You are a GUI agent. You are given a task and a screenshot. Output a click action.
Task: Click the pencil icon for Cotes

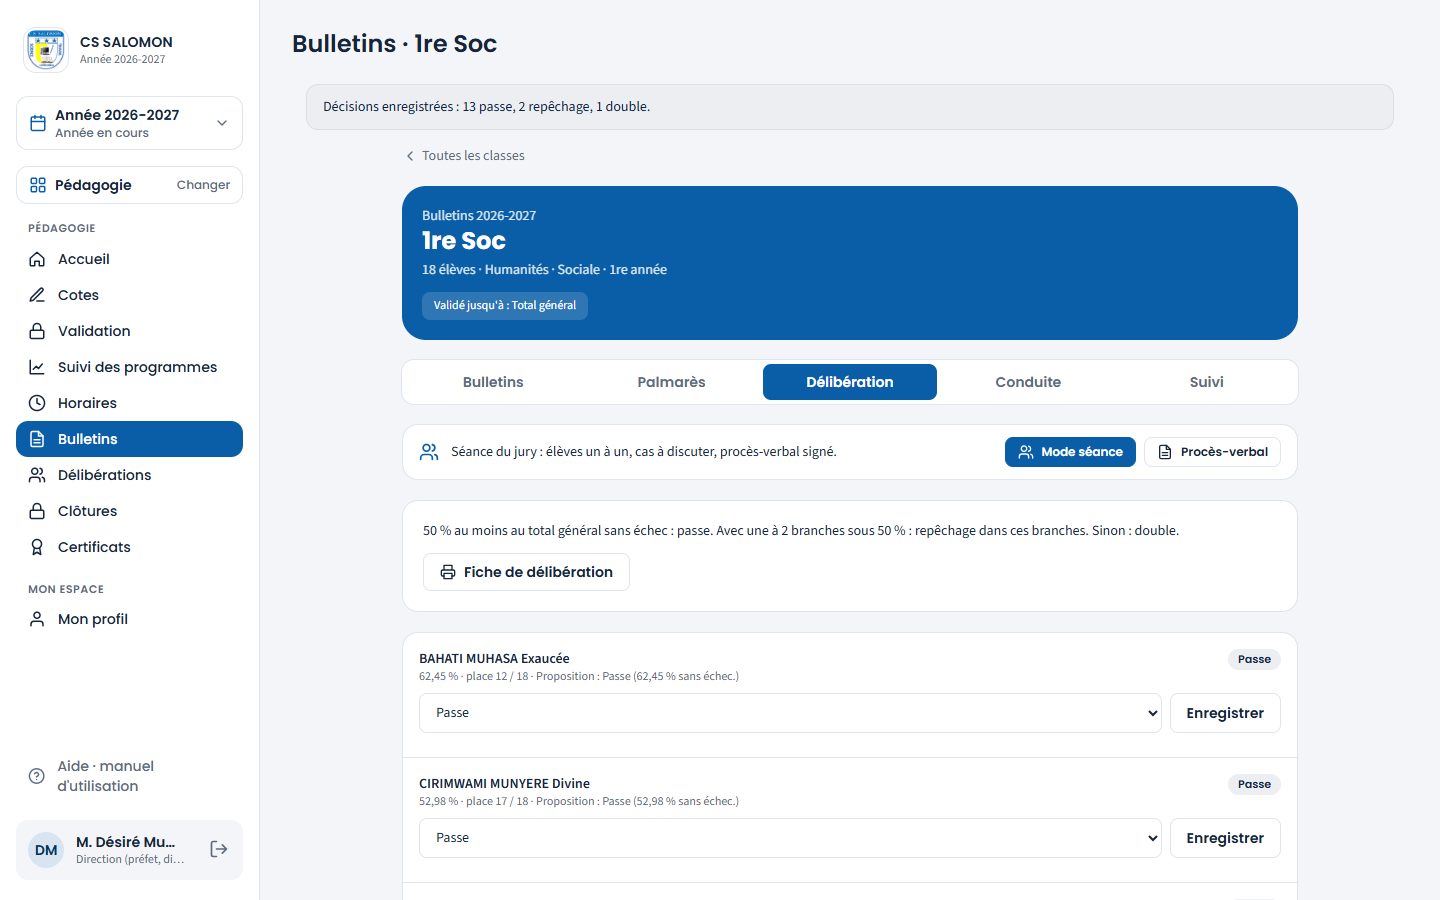pyautogui.click(x=37, y=295)
